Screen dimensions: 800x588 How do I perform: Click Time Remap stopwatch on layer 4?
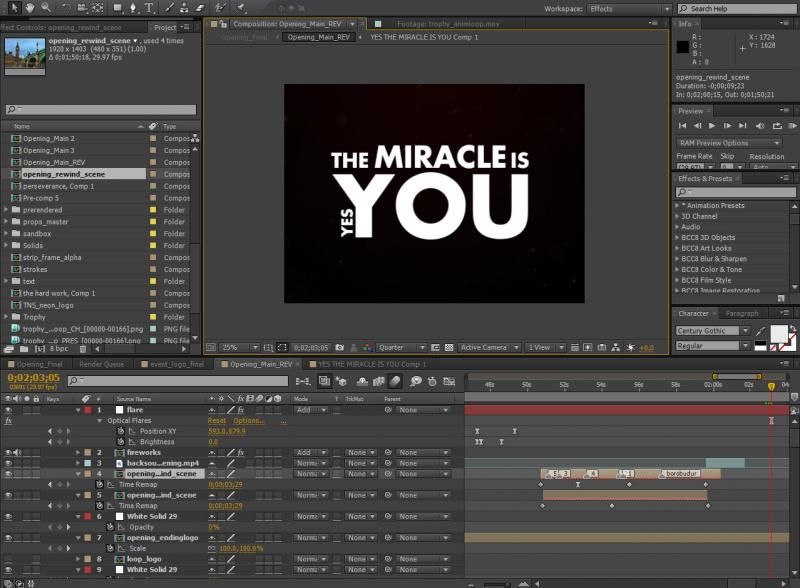point(100,484)
